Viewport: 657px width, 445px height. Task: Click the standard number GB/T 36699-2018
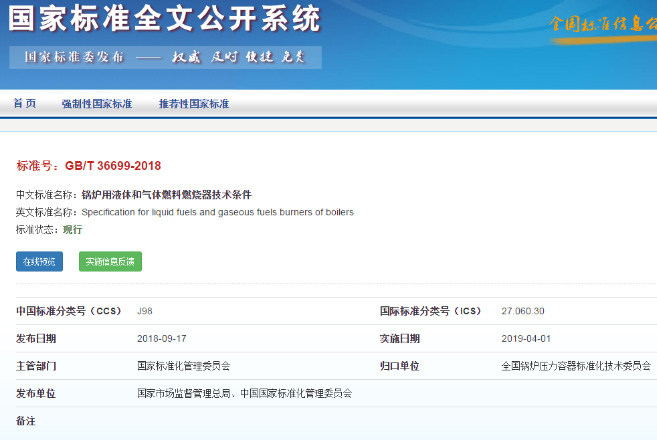(x=112, y=166)
